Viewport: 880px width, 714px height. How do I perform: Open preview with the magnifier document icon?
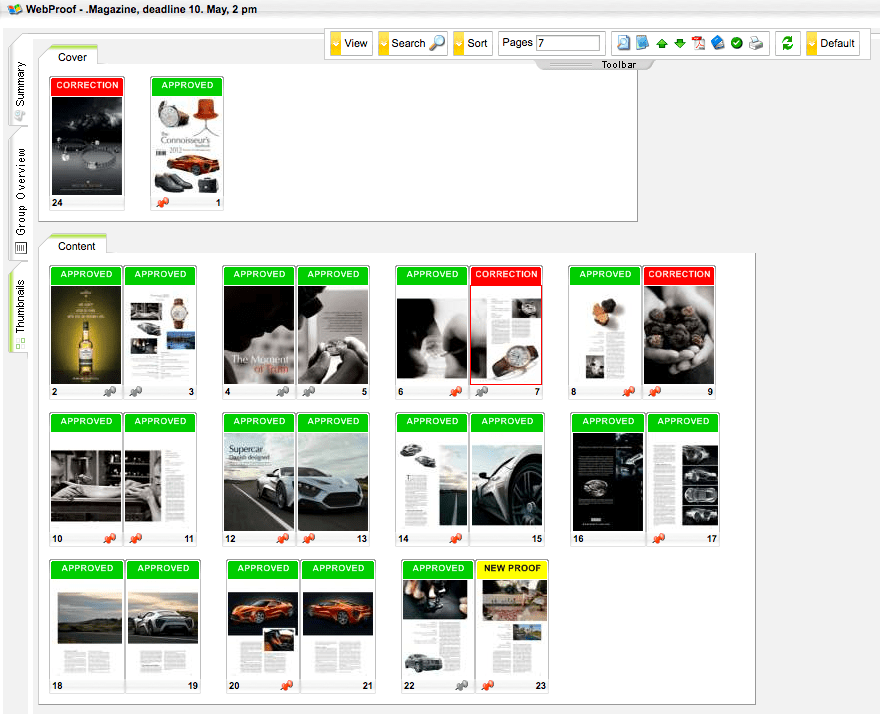click(x=622, y=42)
